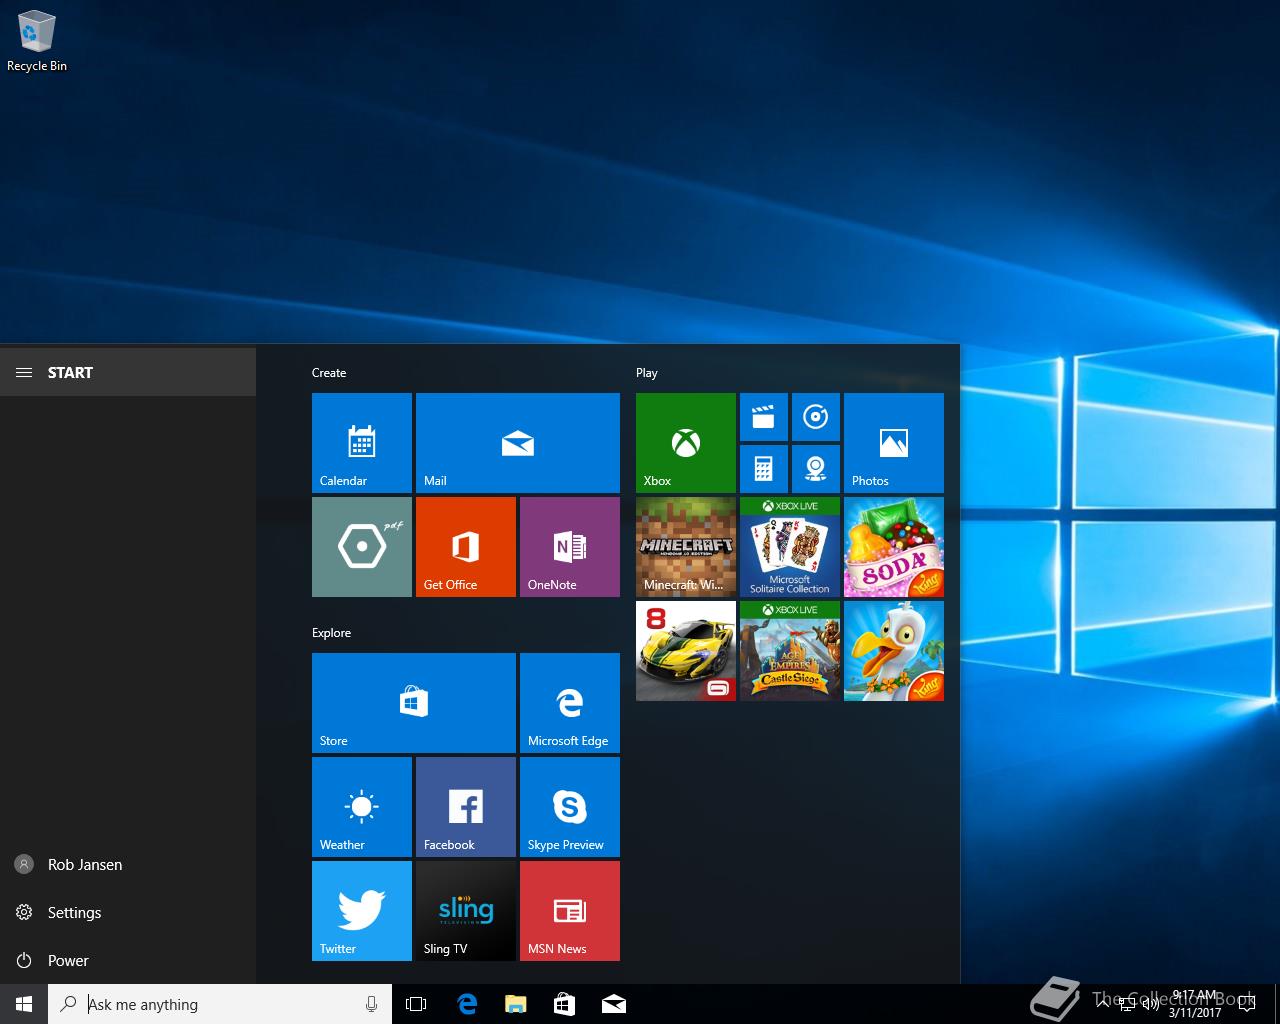Open the Asphalt 8 racing tile
1280x1024 pixels.
686,651
